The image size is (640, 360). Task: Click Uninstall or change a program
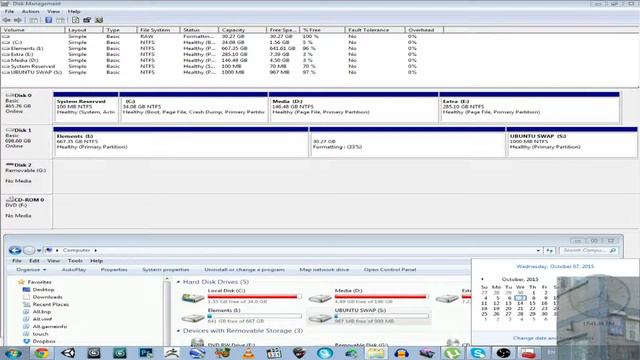[244, 270]
